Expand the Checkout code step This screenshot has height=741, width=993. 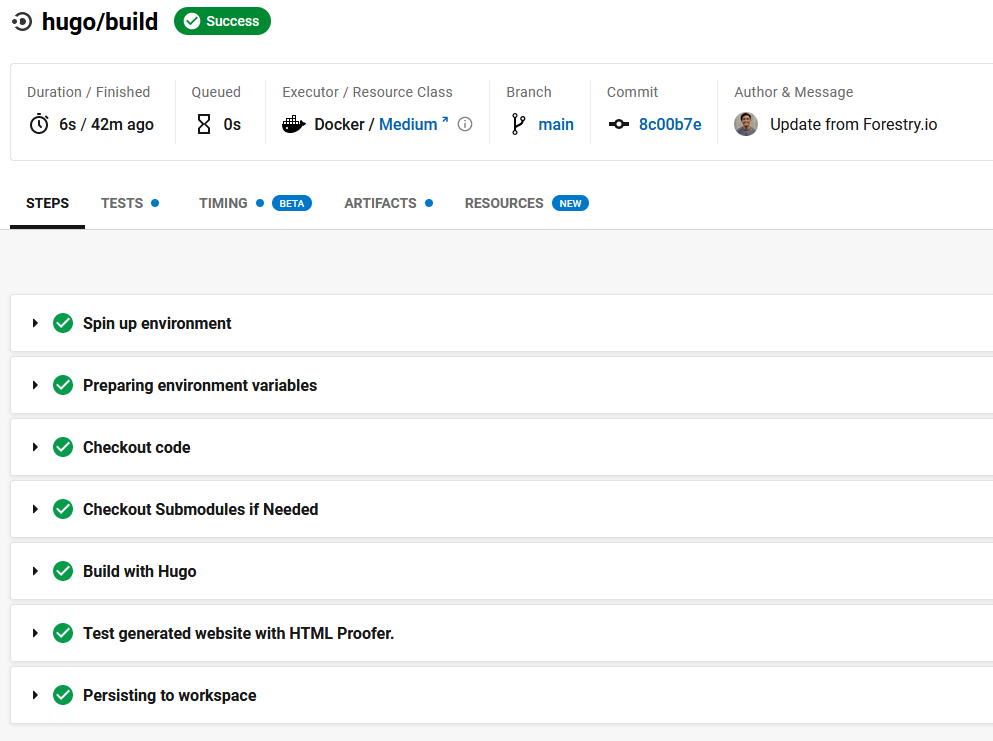click(35, 447)
